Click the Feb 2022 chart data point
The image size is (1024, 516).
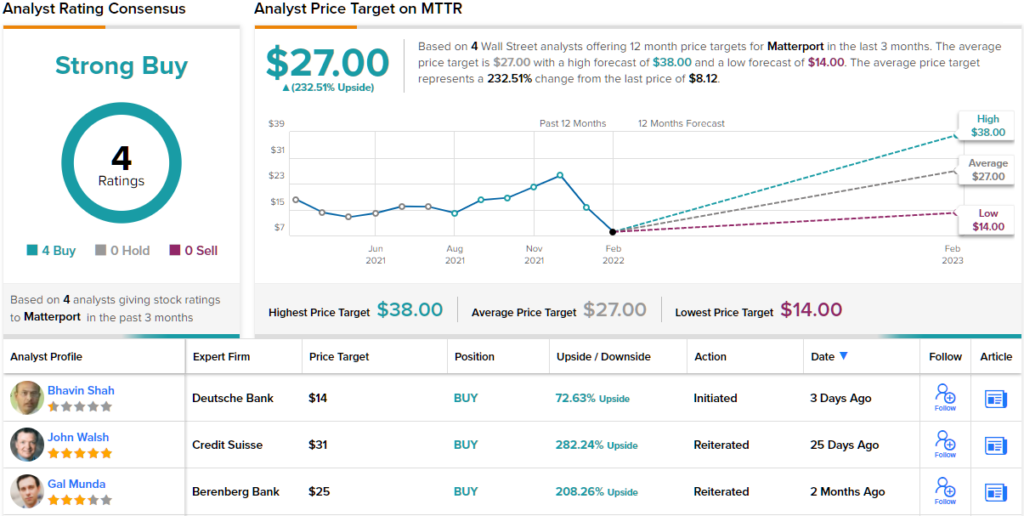[613, 231]
